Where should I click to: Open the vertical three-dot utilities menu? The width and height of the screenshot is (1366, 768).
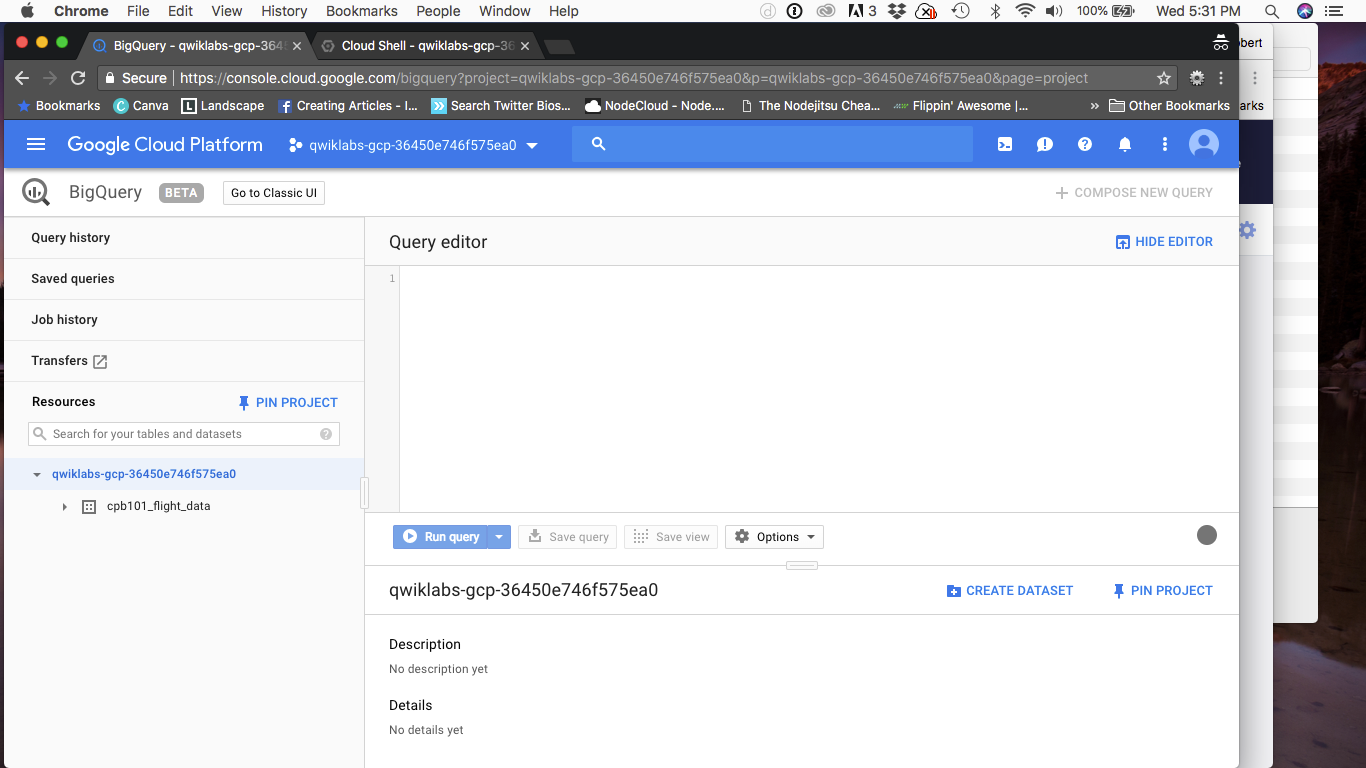[x=1163, y=144]
